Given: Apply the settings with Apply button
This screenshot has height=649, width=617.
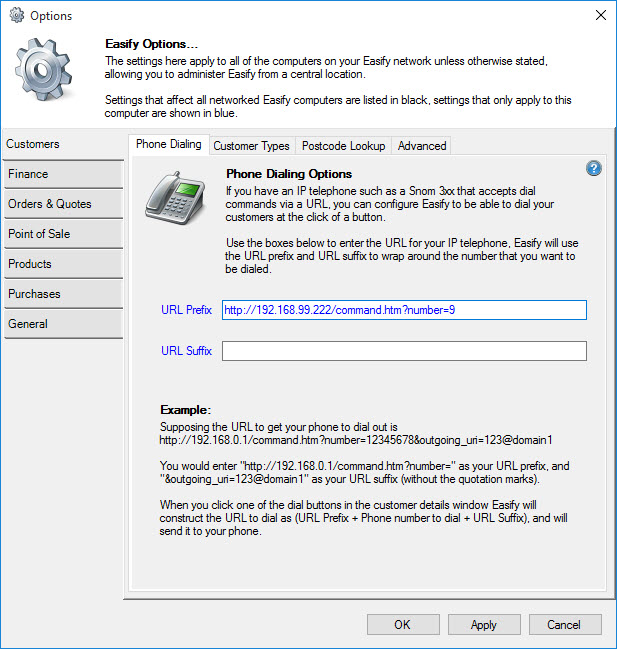Looking at the screenshot, I should [x=484, y=625].
